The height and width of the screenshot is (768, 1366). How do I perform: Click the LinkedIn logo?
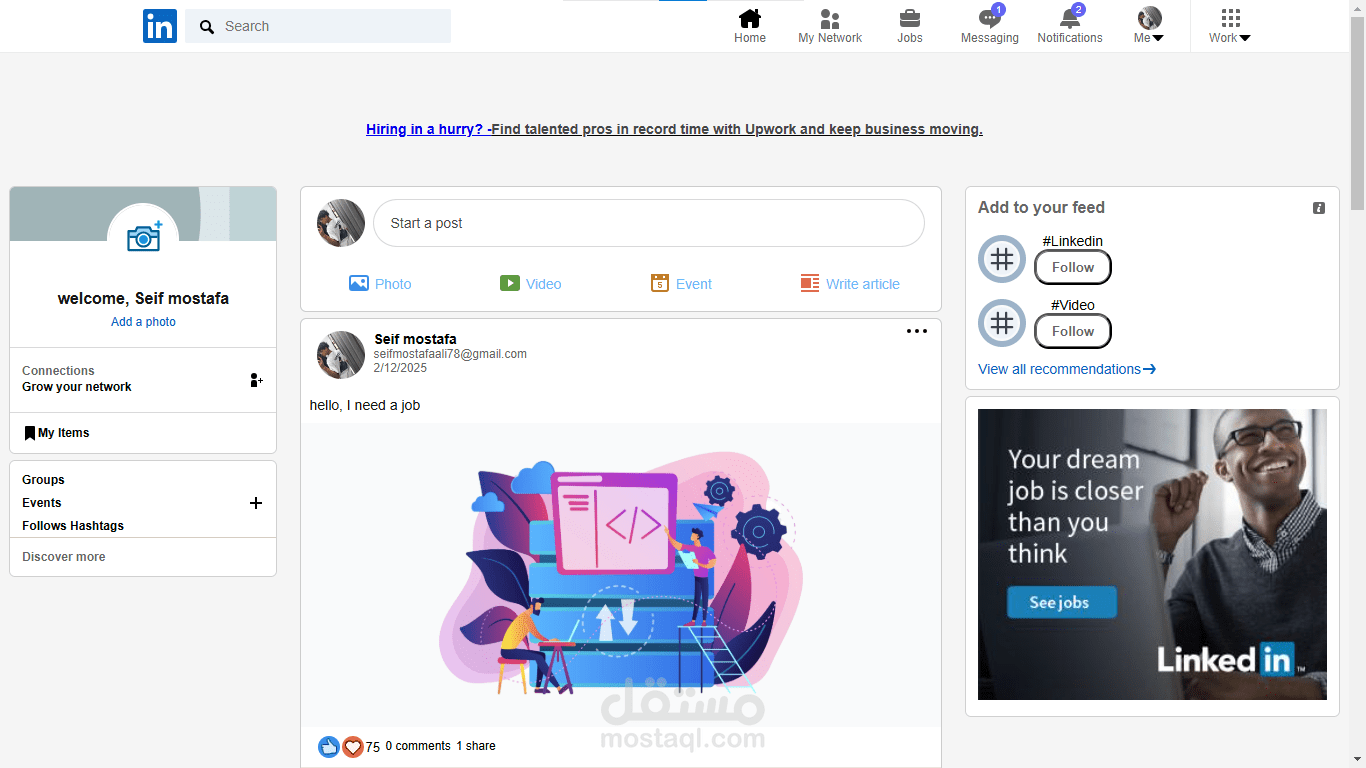[160, 26]
